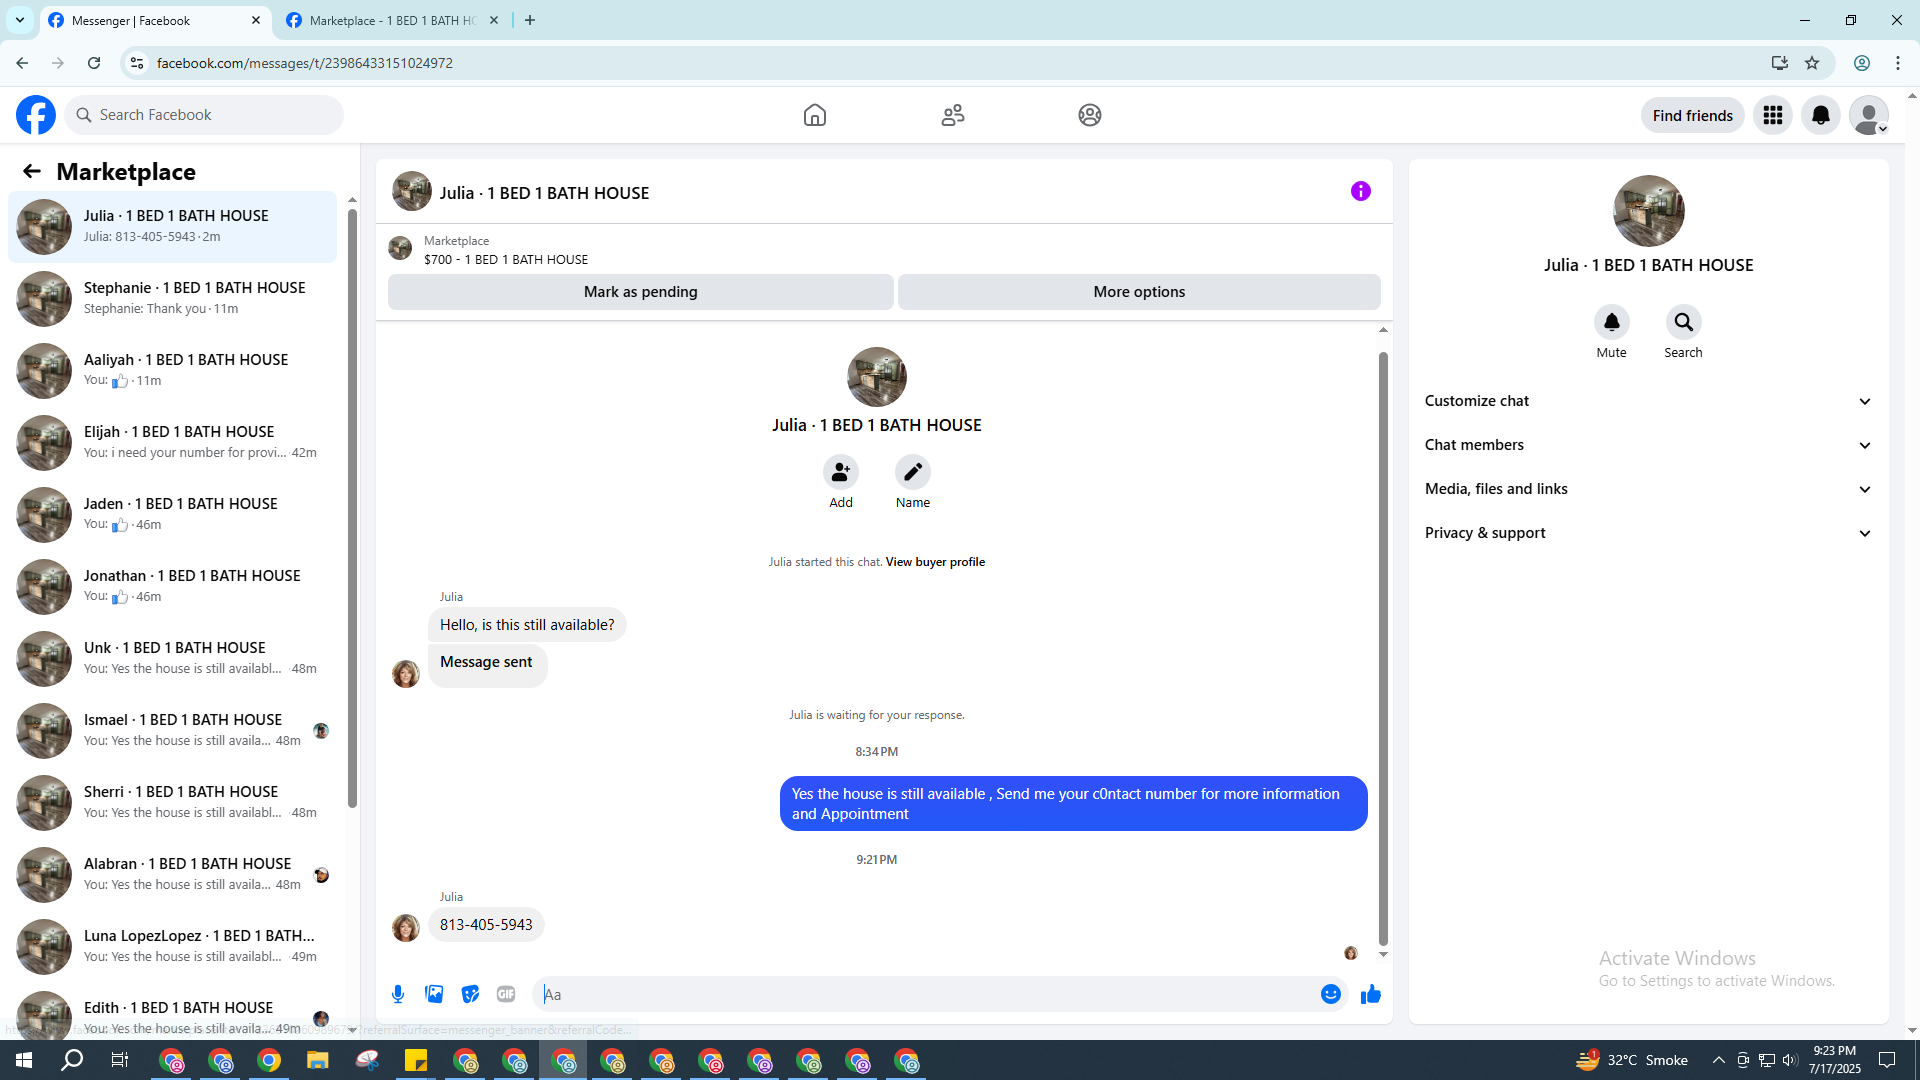Open the $700 - 1 BED 1 BATH HOUSE listing

(x=506, y=259)
